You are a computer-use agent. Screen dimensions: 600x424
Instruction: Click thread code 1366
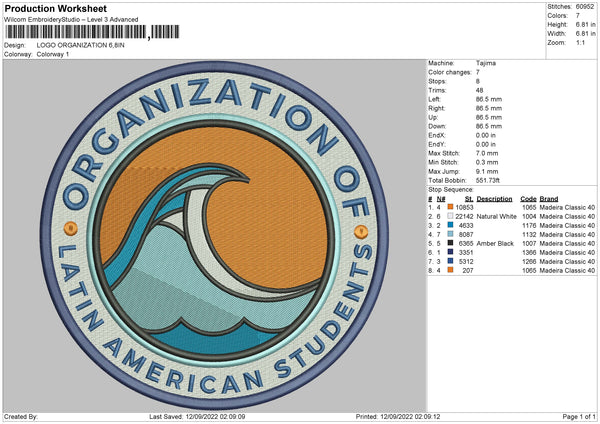click(x=529, y=252)
